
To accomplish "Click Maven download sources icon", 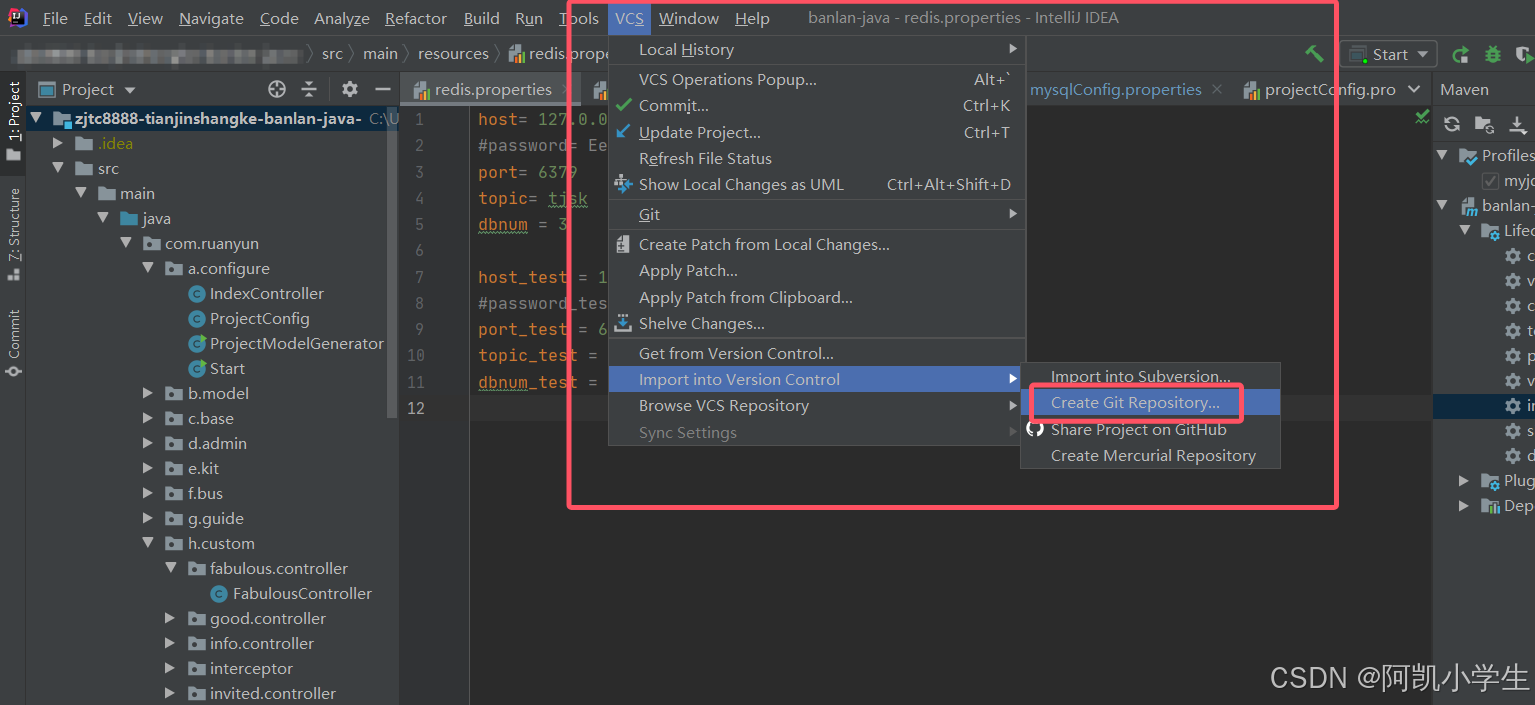I will [x=1518, y=124].
